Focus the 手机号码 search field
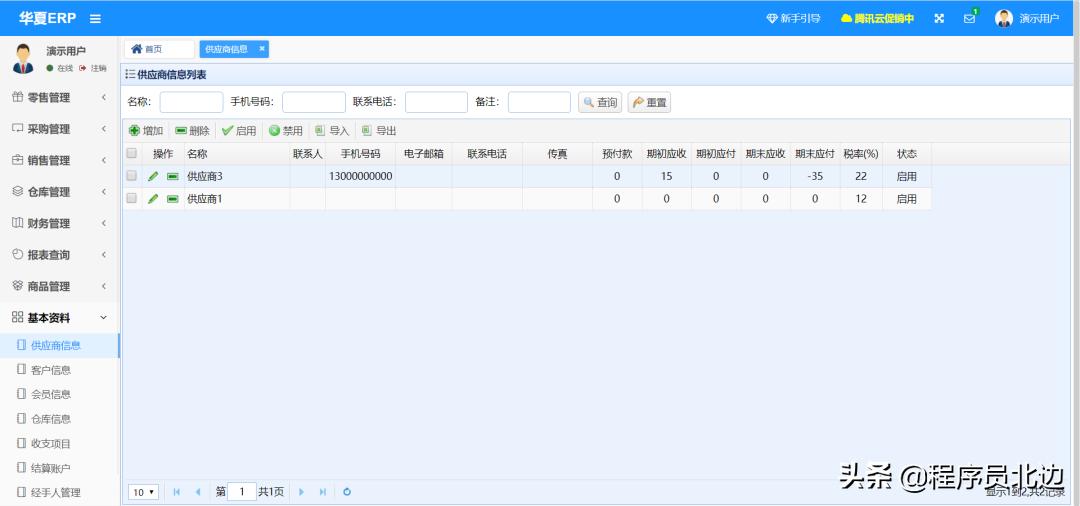Viewport: 1080px width, 506px height. pyautogui.click(x=314, y=103)
